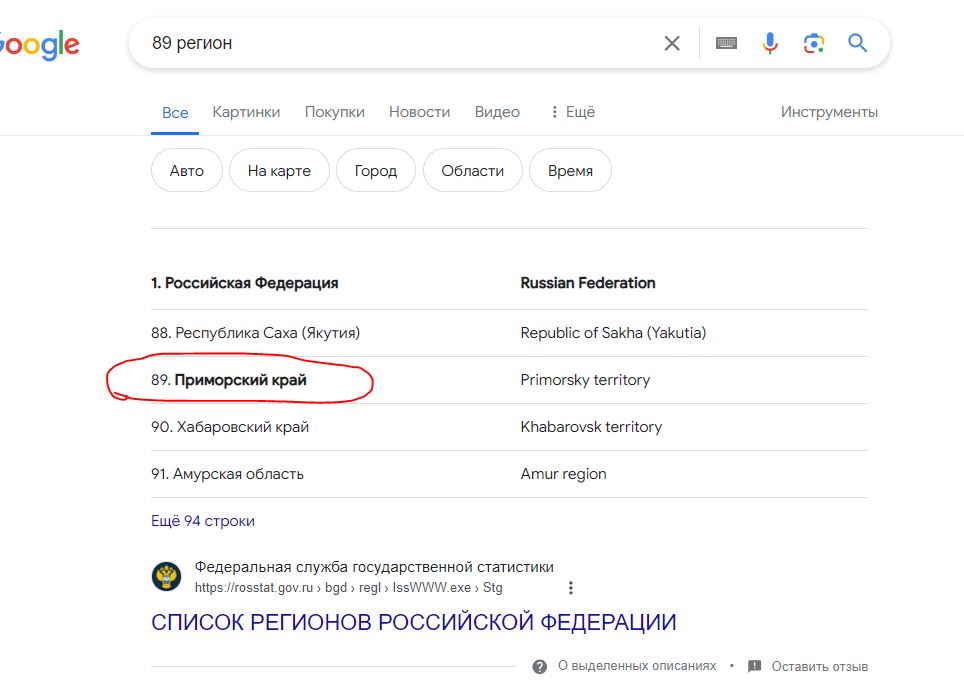
Task: Click the Rosstat site favicon
Action: point(167,576)
